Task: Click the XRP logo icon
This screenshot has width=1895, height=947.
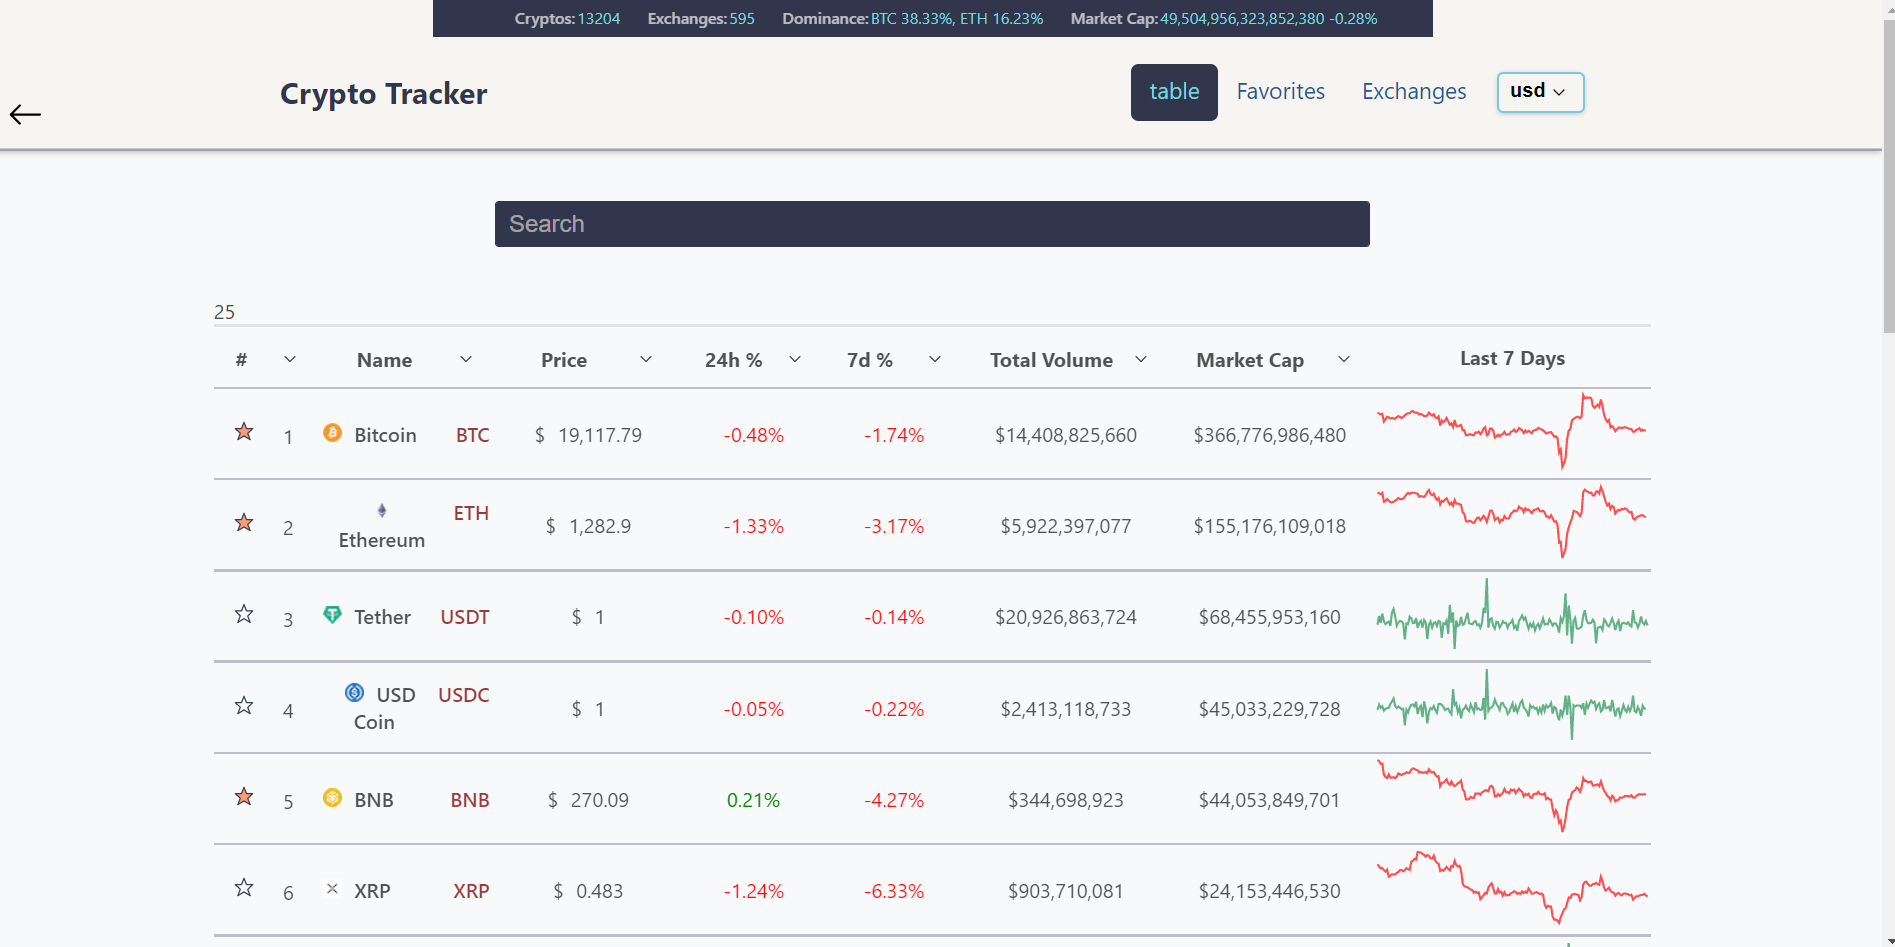Action: pos(332,888)
